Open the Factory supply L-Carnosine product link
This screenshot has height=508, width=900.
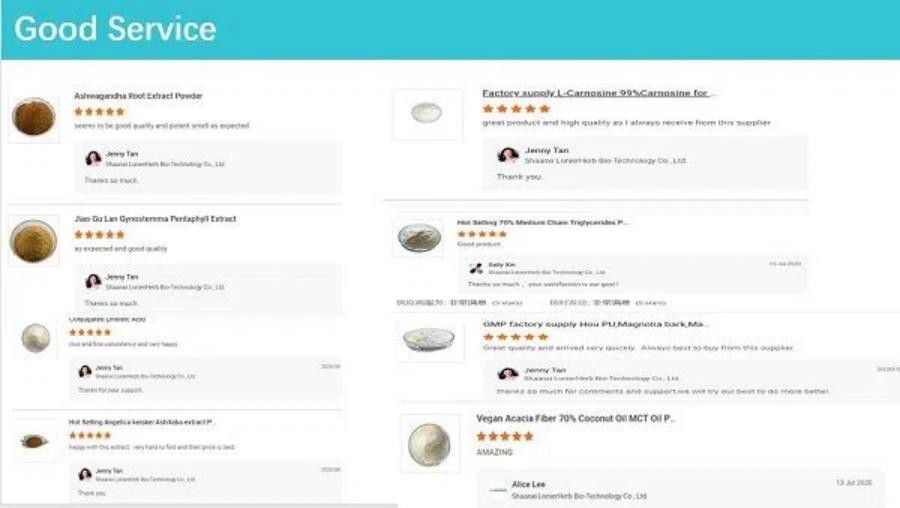[595, 93]
